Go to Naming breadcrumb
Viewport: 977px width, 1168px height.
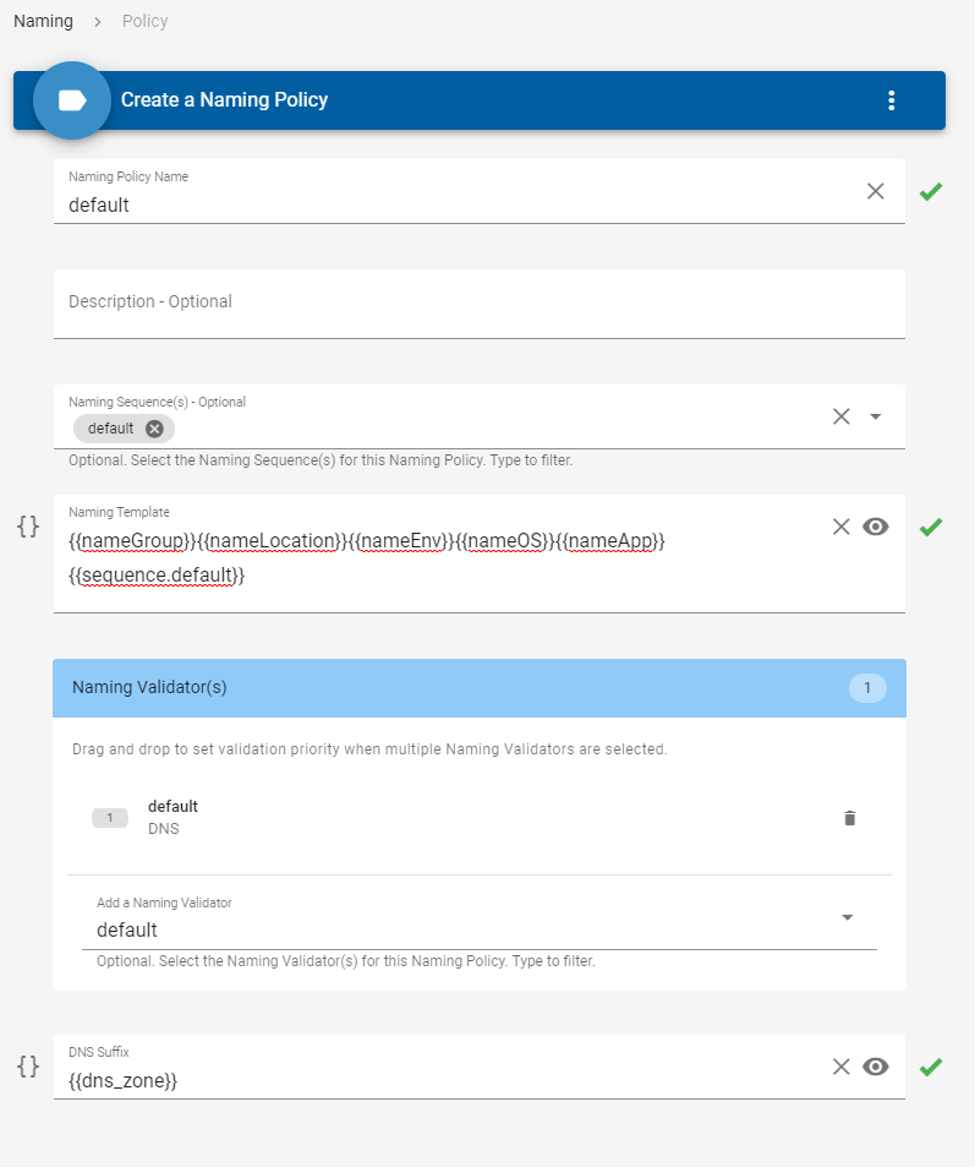click(x=43, y=21)
